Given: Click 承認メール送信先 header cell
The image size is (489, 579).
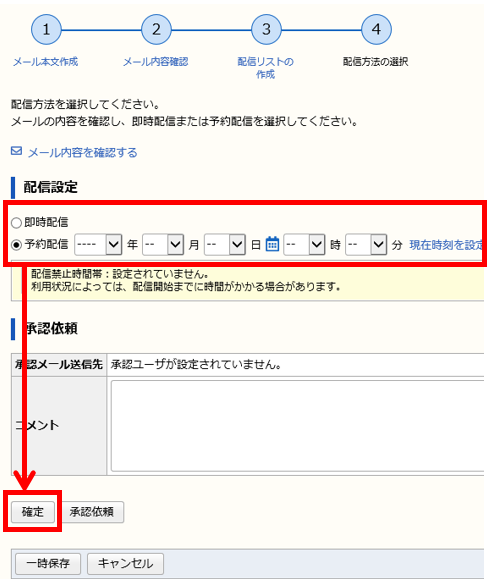Looking at the screenshot, I should tap(59, 365).
